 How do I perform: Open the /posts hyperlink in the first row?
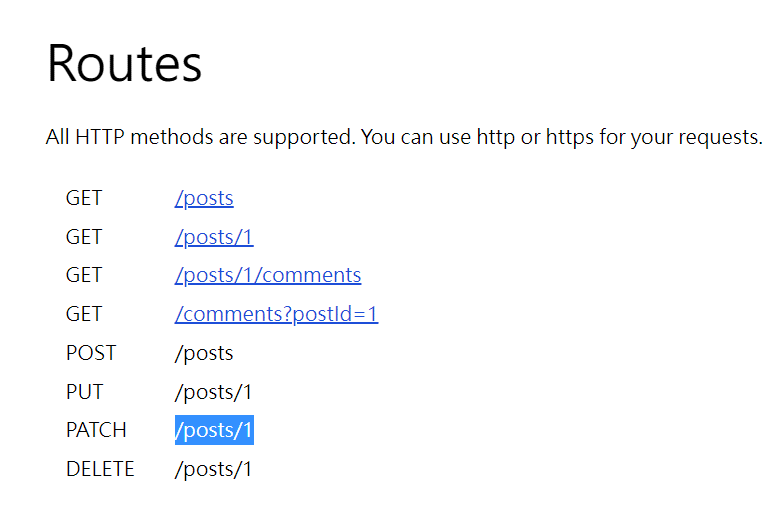[204, 198]
